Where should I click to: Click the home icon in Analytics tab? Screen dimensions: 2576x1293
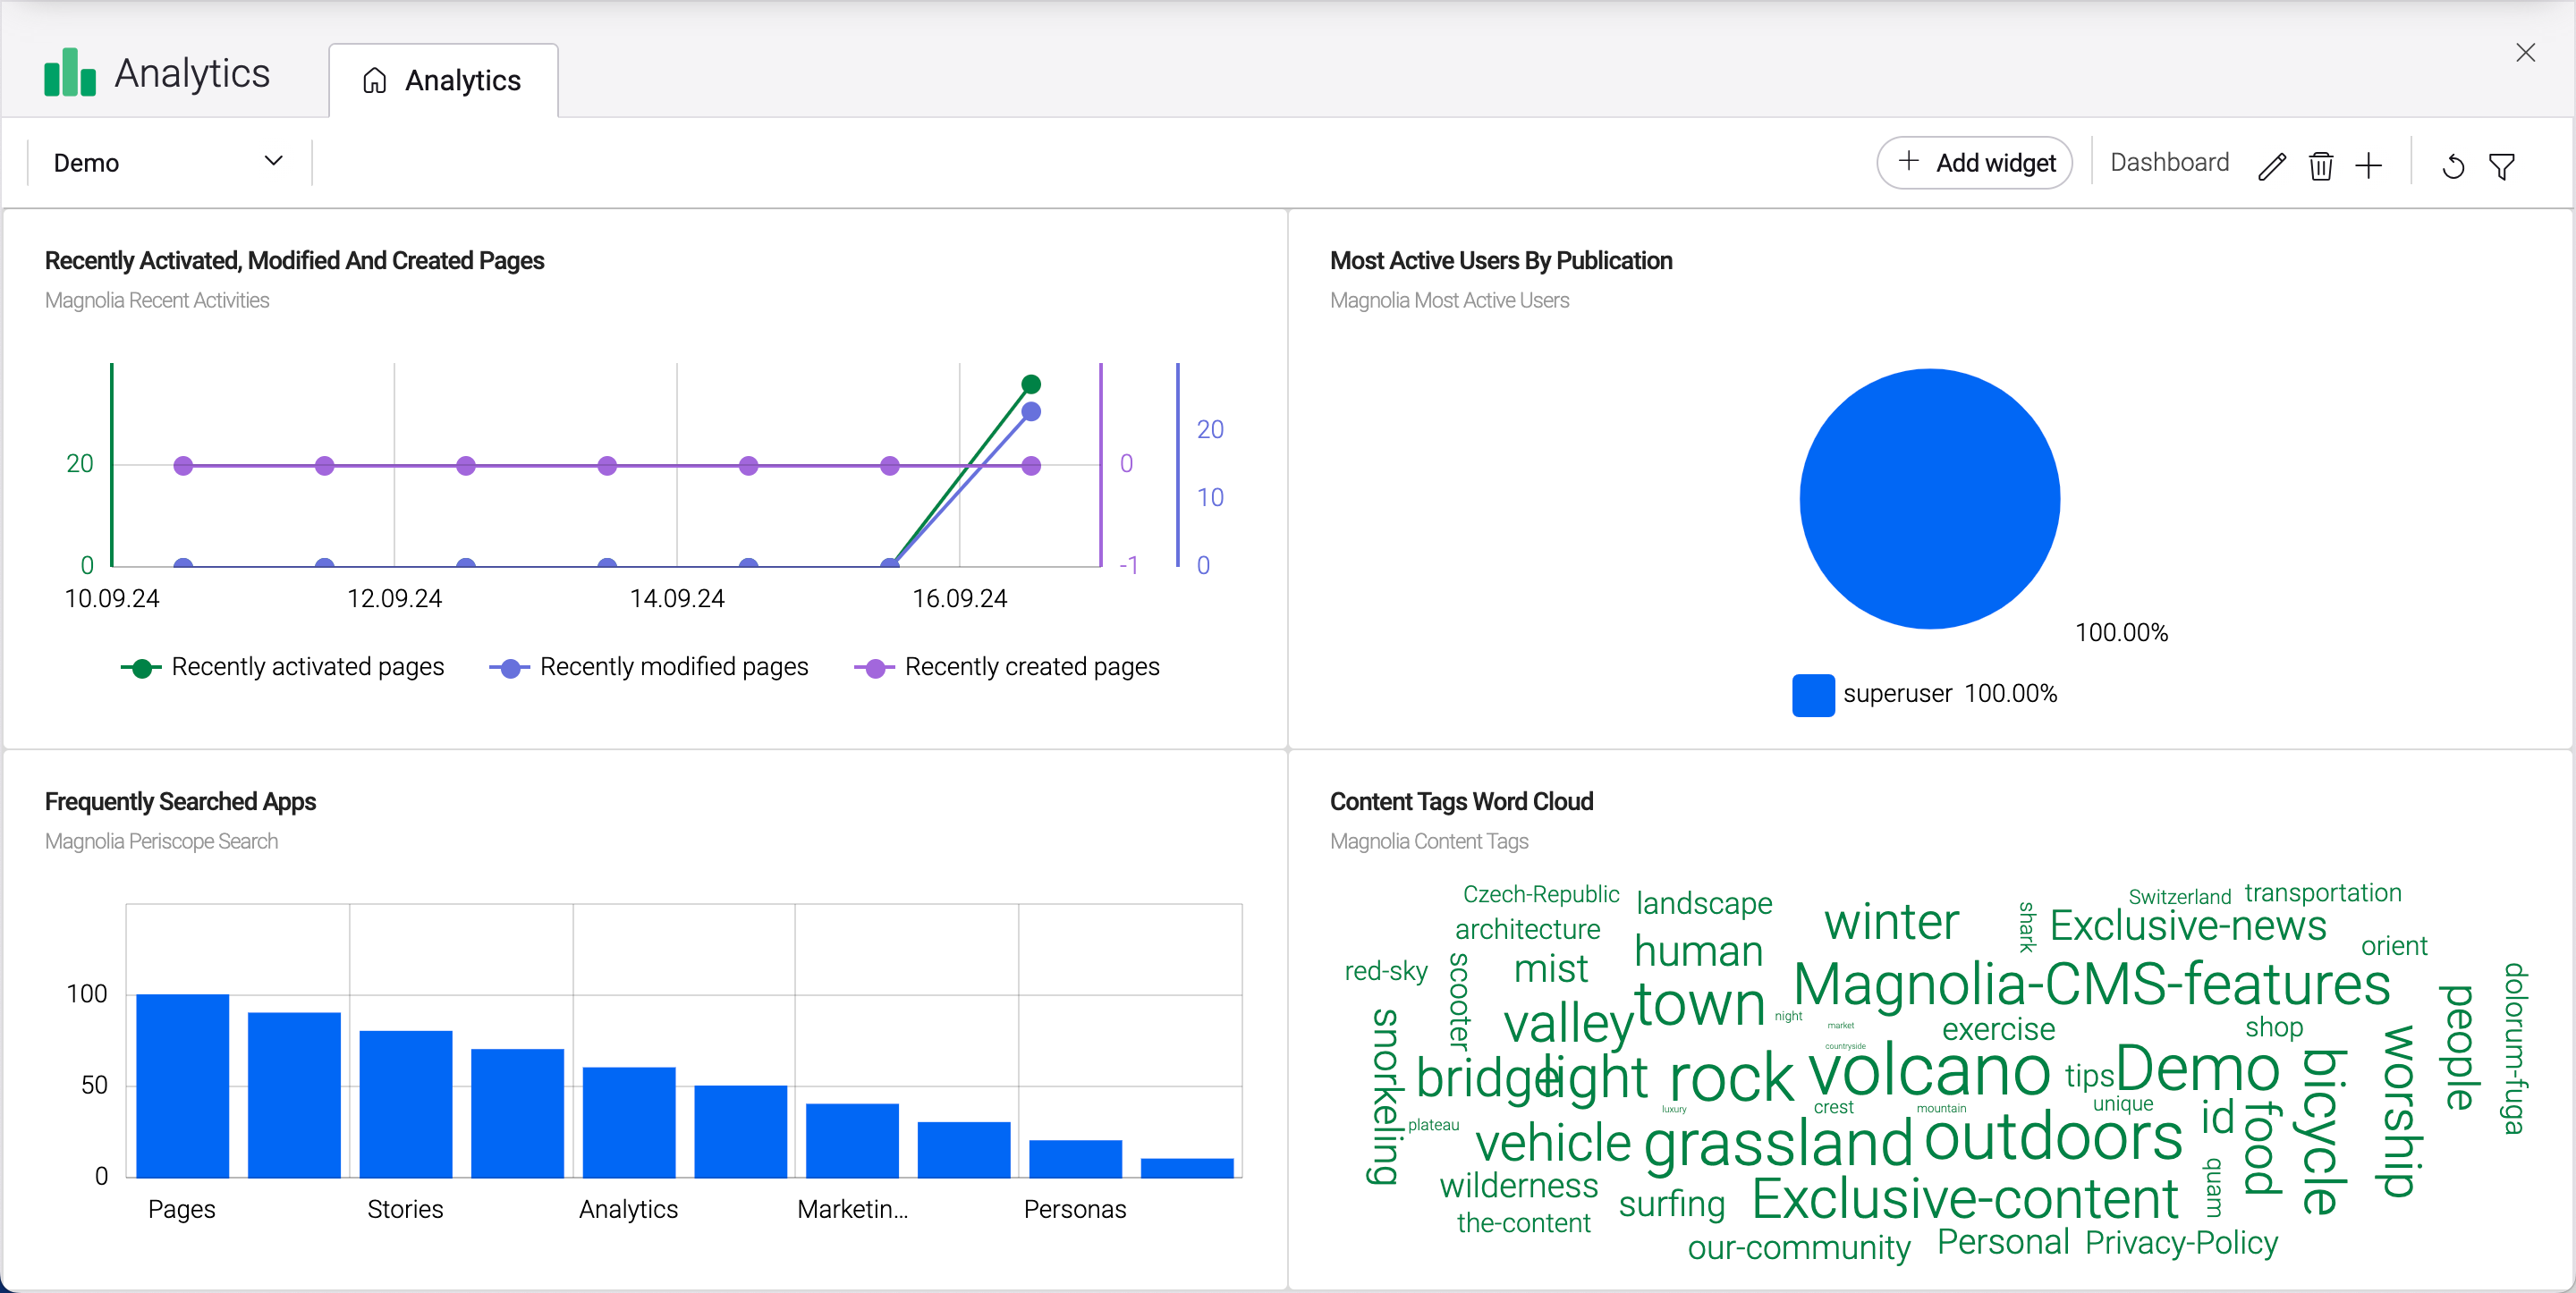pyautogui.click(x=374, y=81)
